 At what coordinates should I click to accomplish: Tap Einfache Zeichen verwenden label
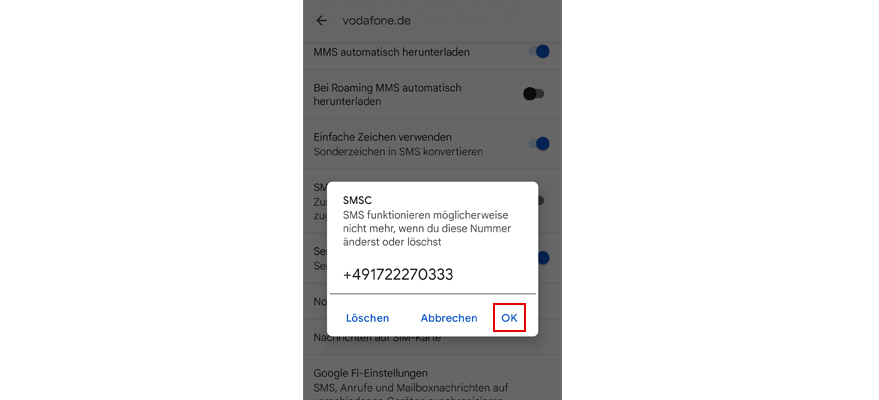[x=383, y=137]
